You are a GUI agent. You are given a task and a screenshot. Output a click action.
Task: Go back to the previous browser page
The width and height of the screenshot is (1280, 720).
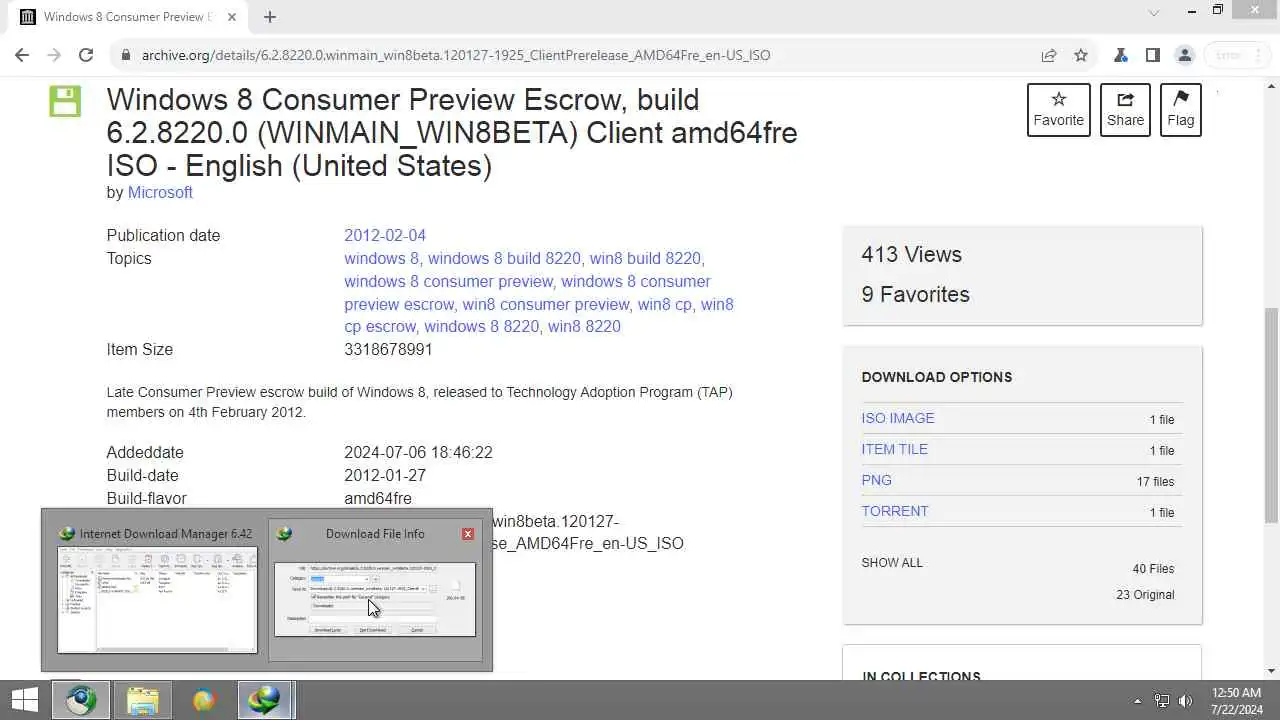click(22, 55)
